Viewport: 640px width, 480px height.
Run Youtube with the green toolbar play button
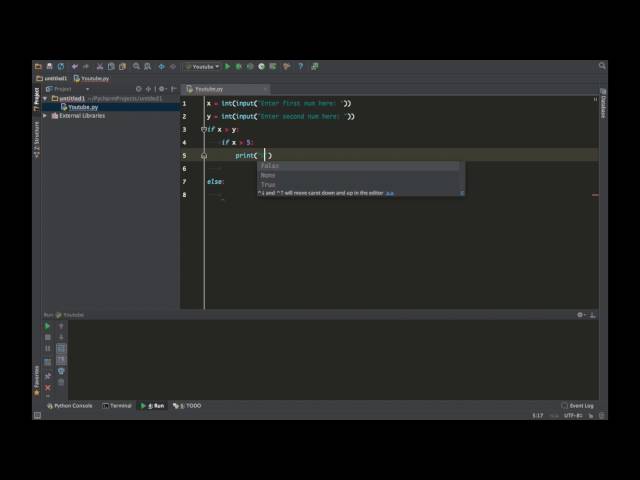point(228,66)
